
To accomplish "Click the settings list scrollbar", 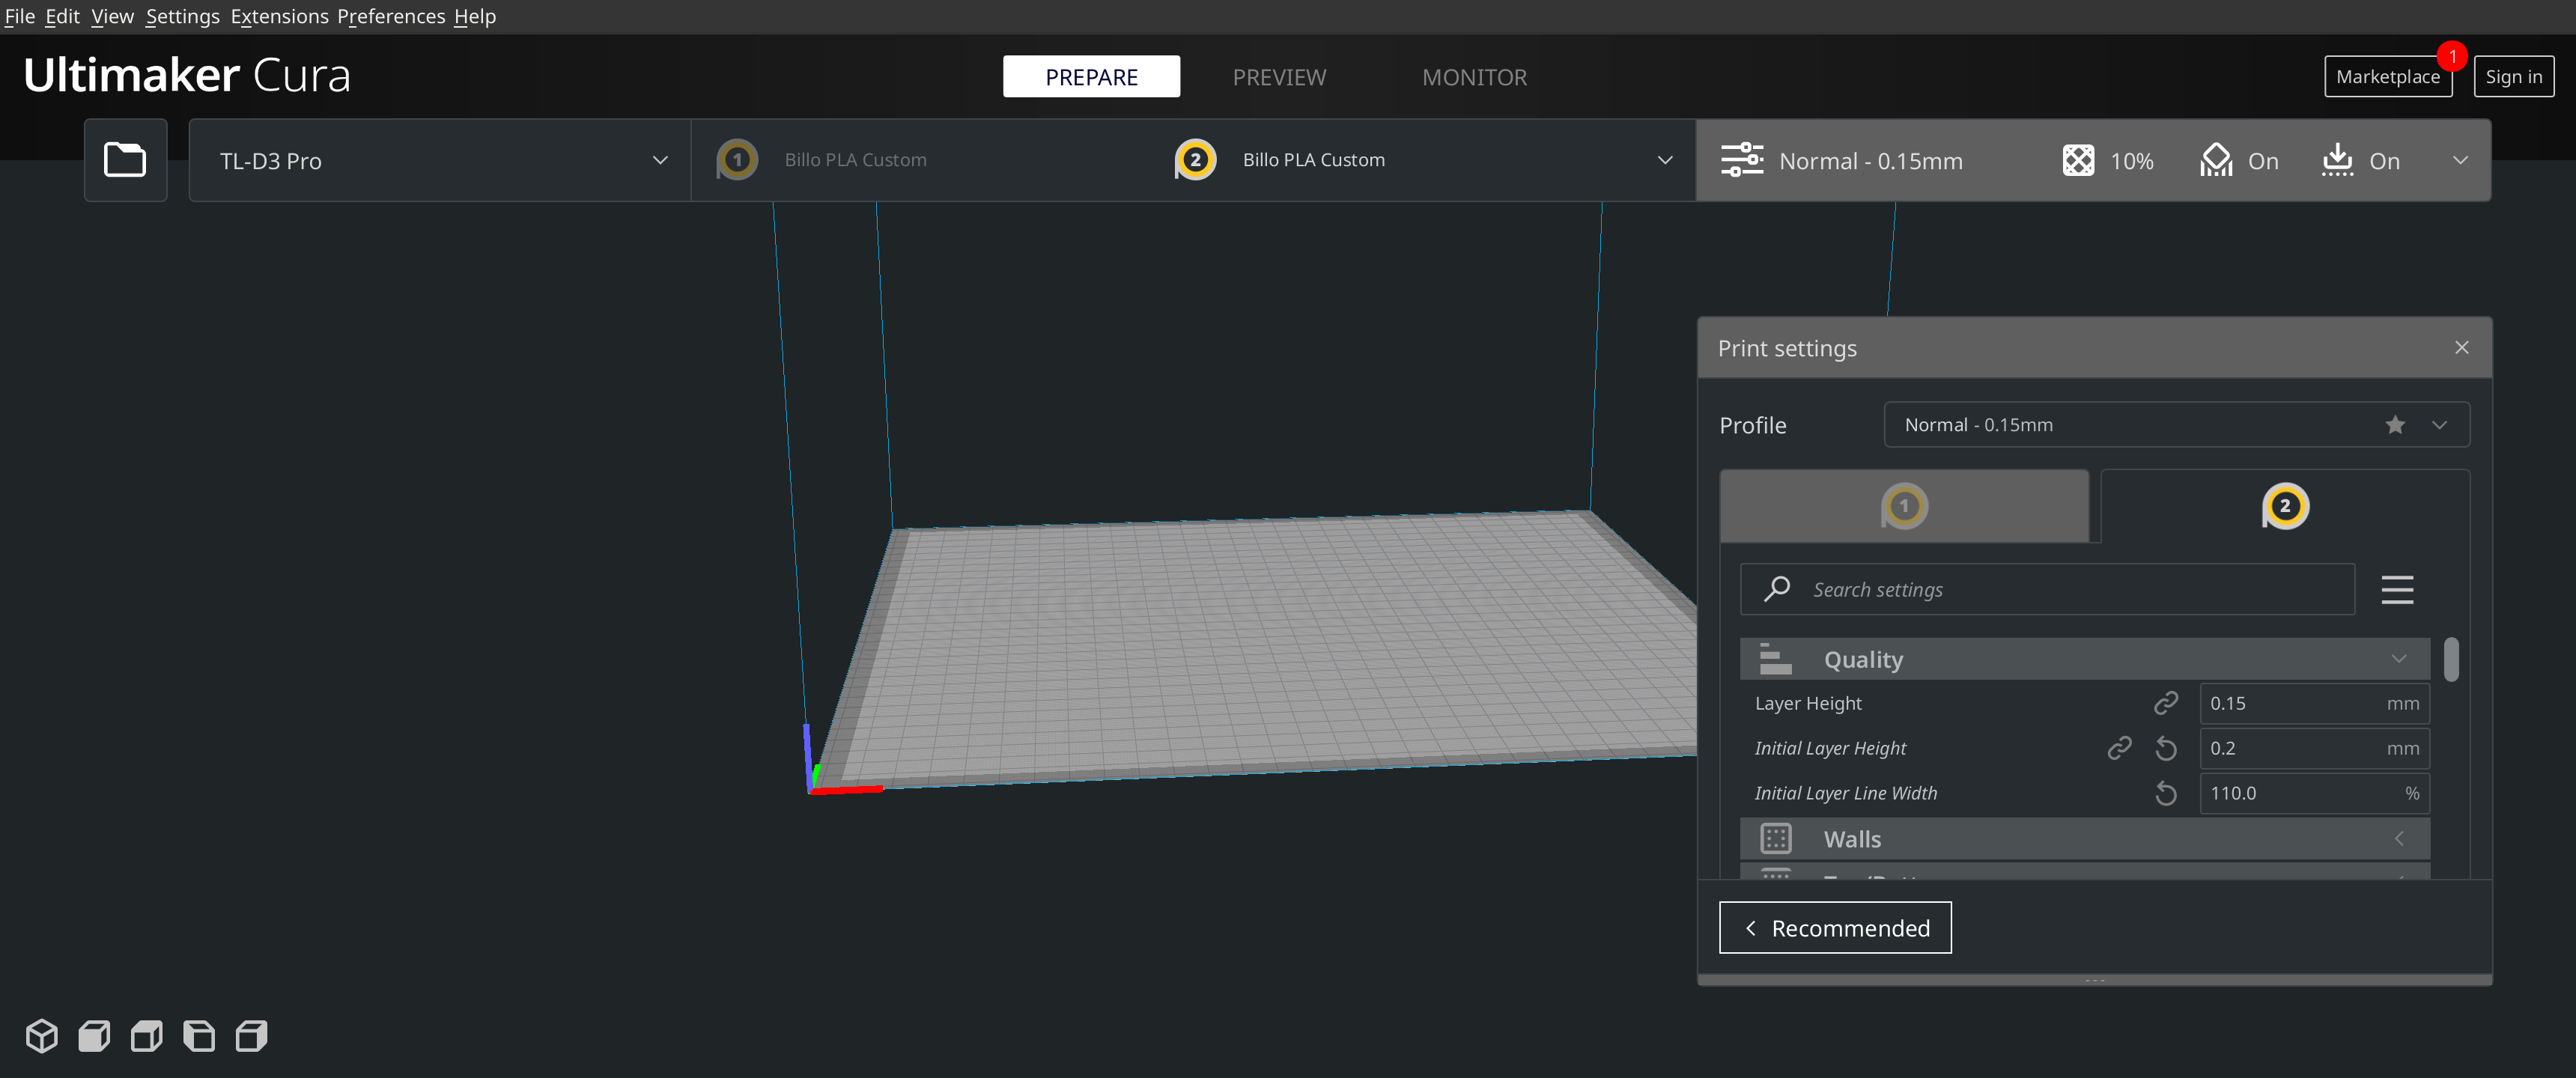I will coord(2451,659).
